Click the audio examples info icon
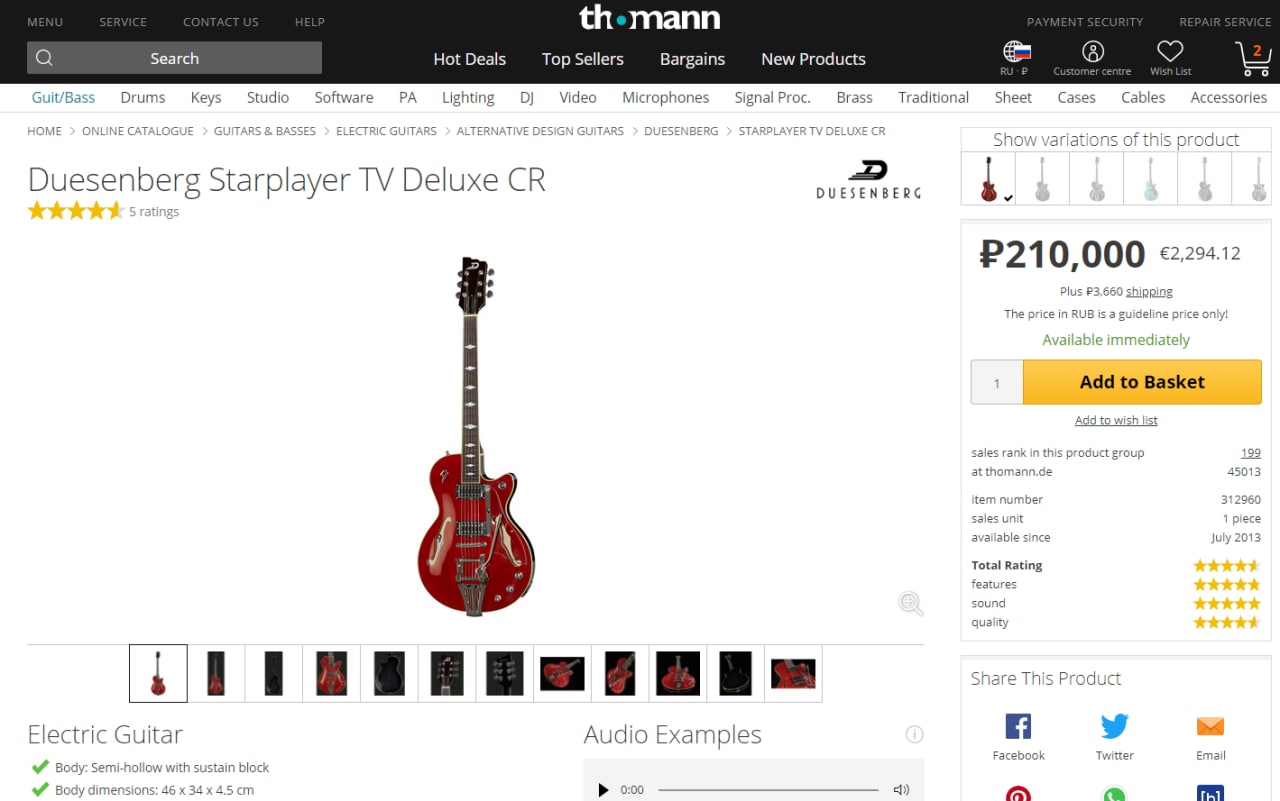This screenshot has height=801, width=1280. tap(914, 734)
